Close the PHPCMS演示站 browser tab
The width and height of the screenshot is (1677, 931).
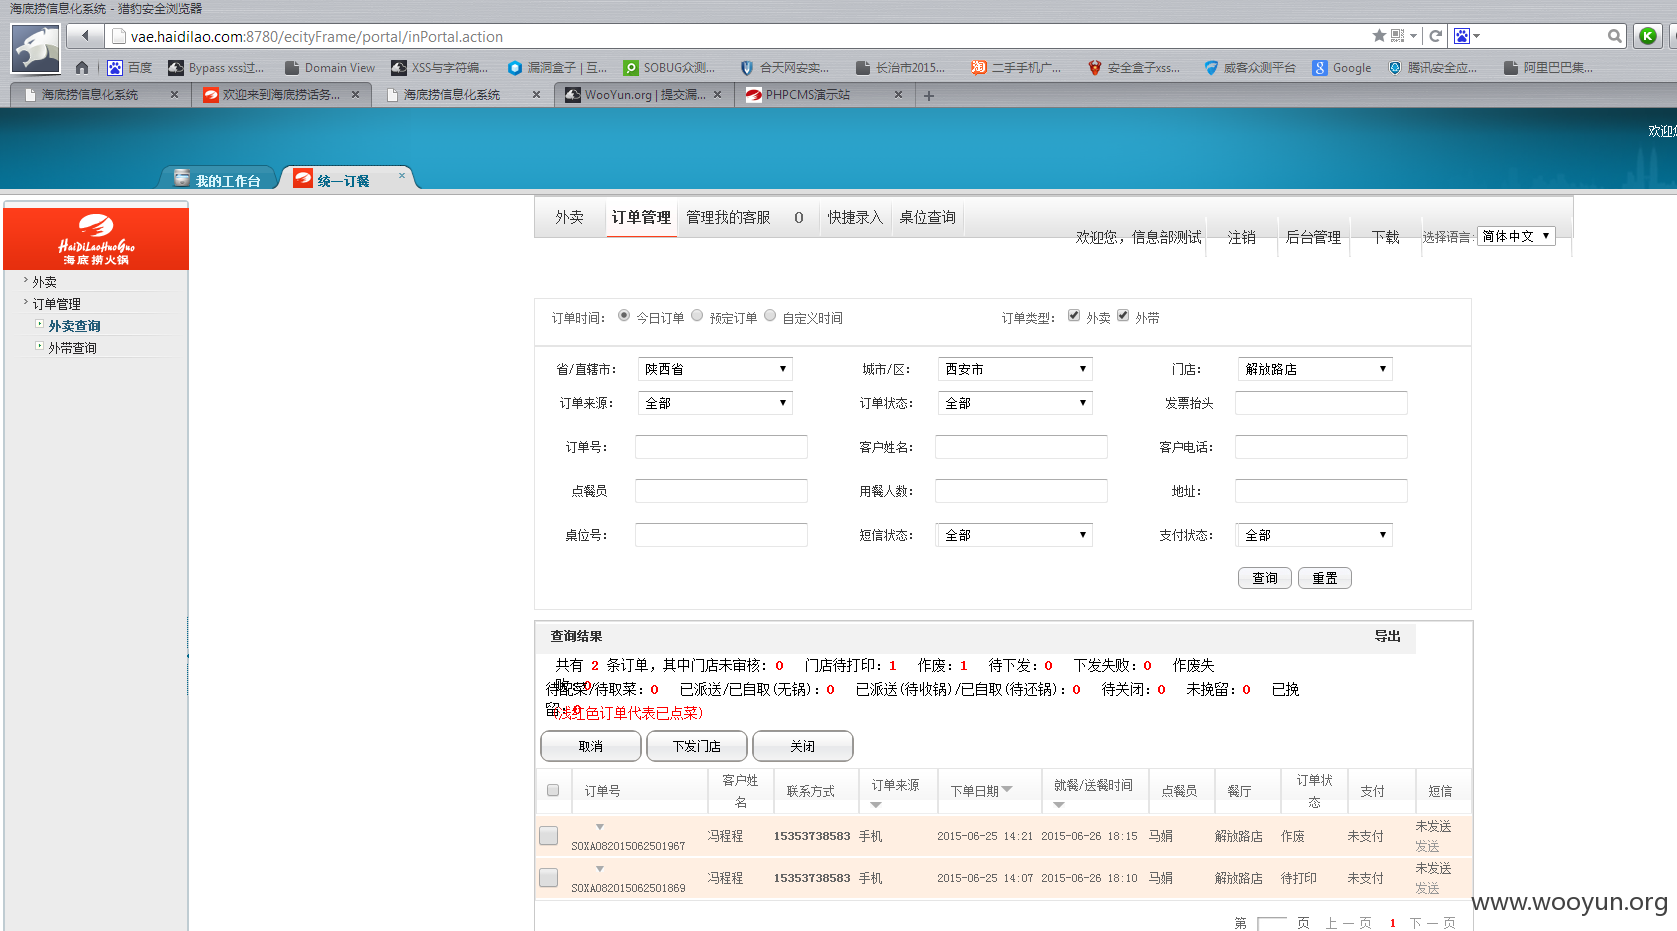(898, 95)
